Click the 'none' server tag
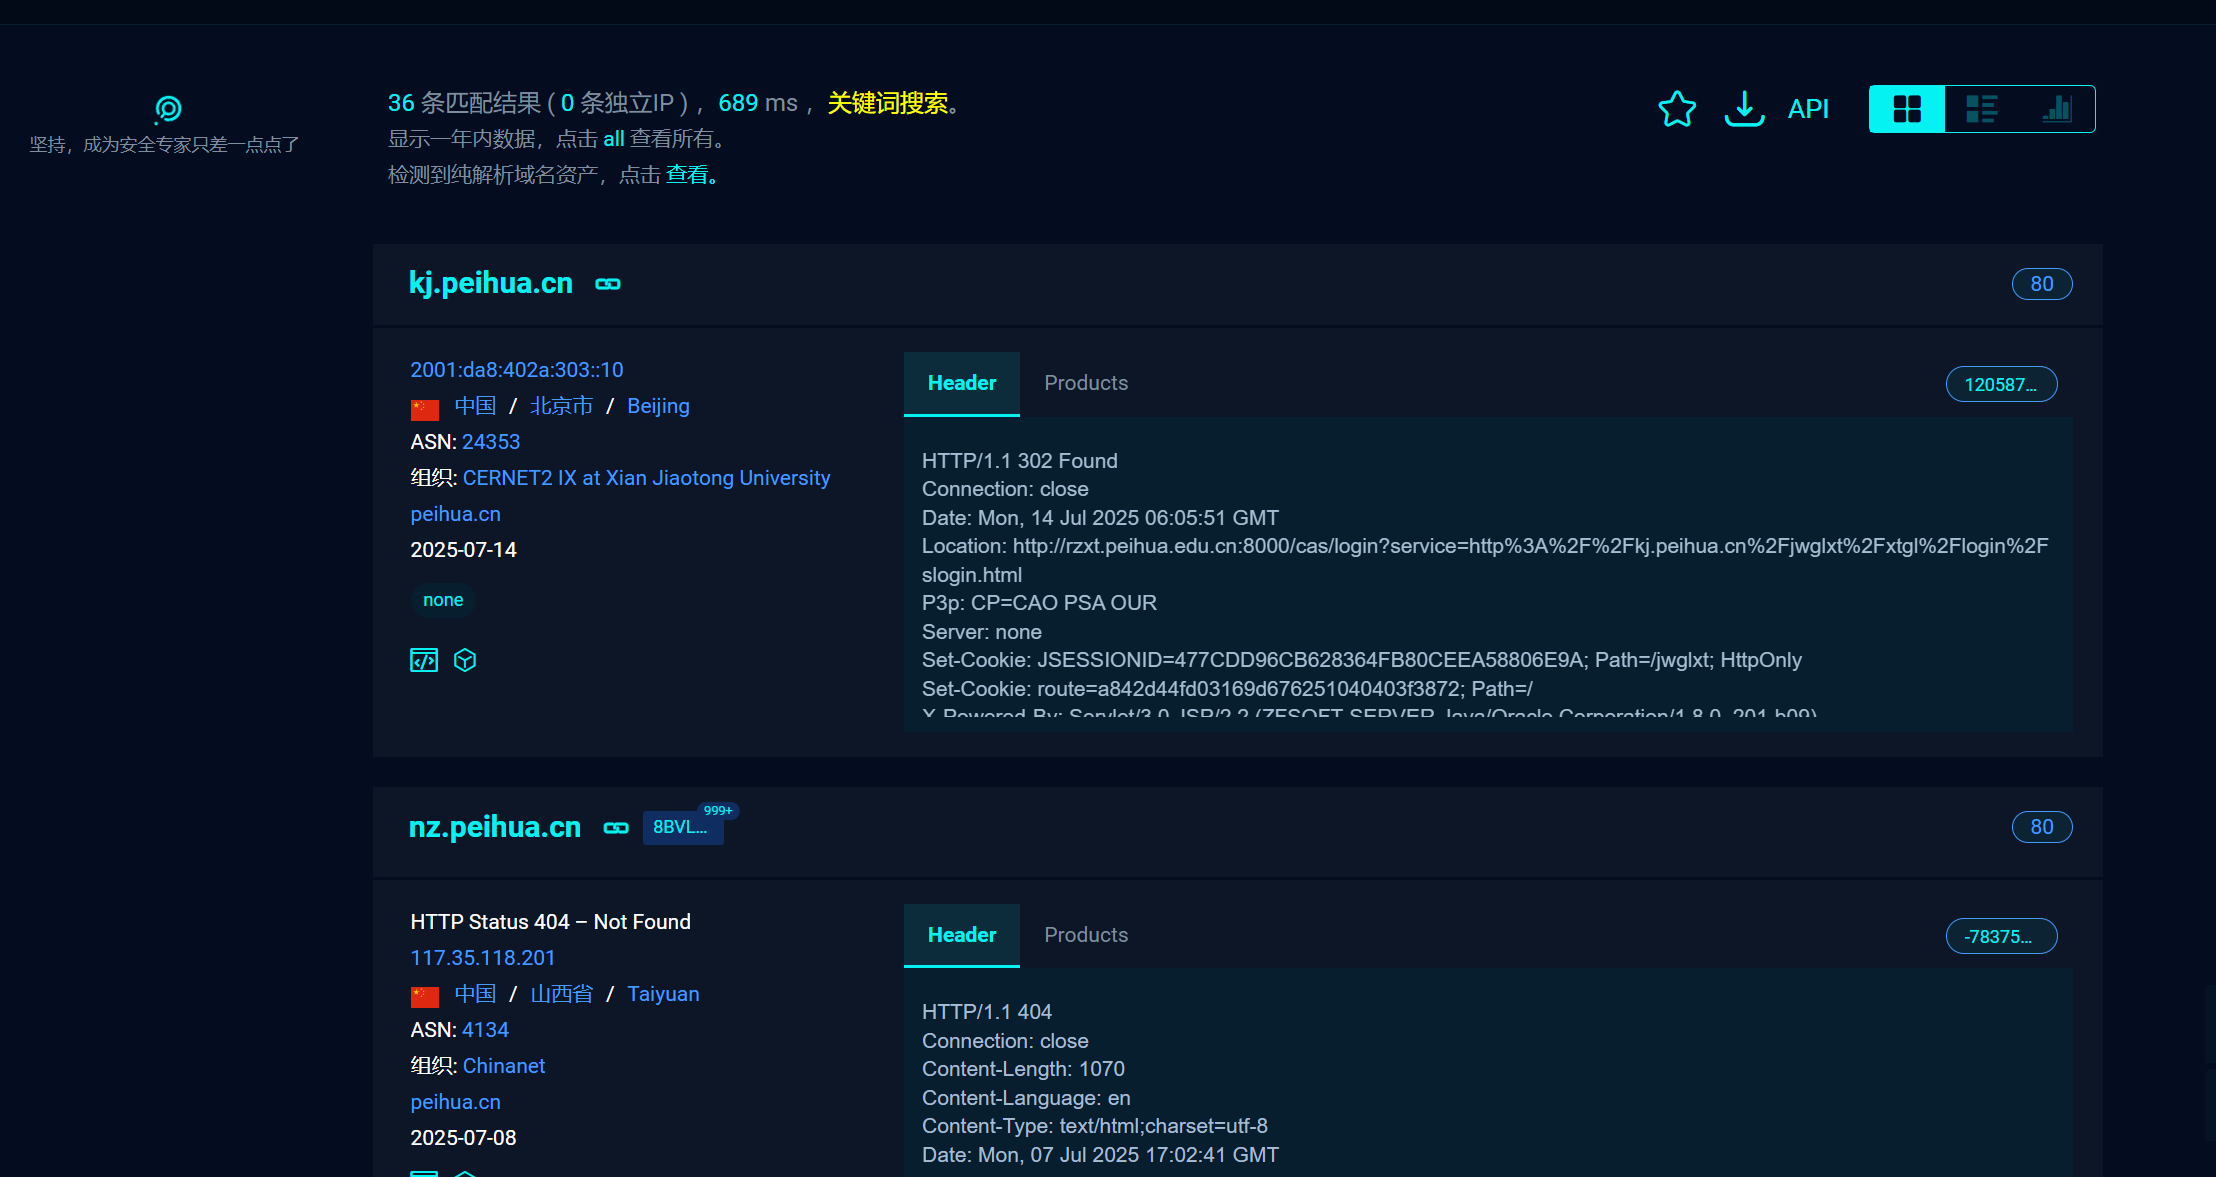 (x=443, y=600)
